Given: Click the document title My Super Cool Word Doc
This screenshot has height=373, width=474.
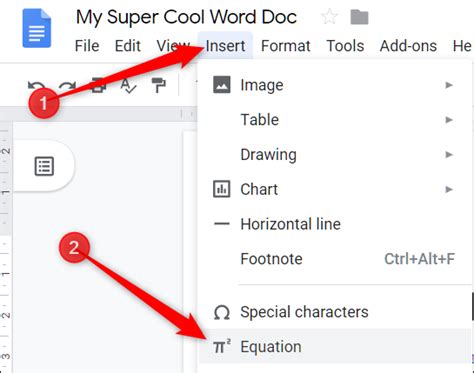Looking at the screenshot, I should click(186, 17).
